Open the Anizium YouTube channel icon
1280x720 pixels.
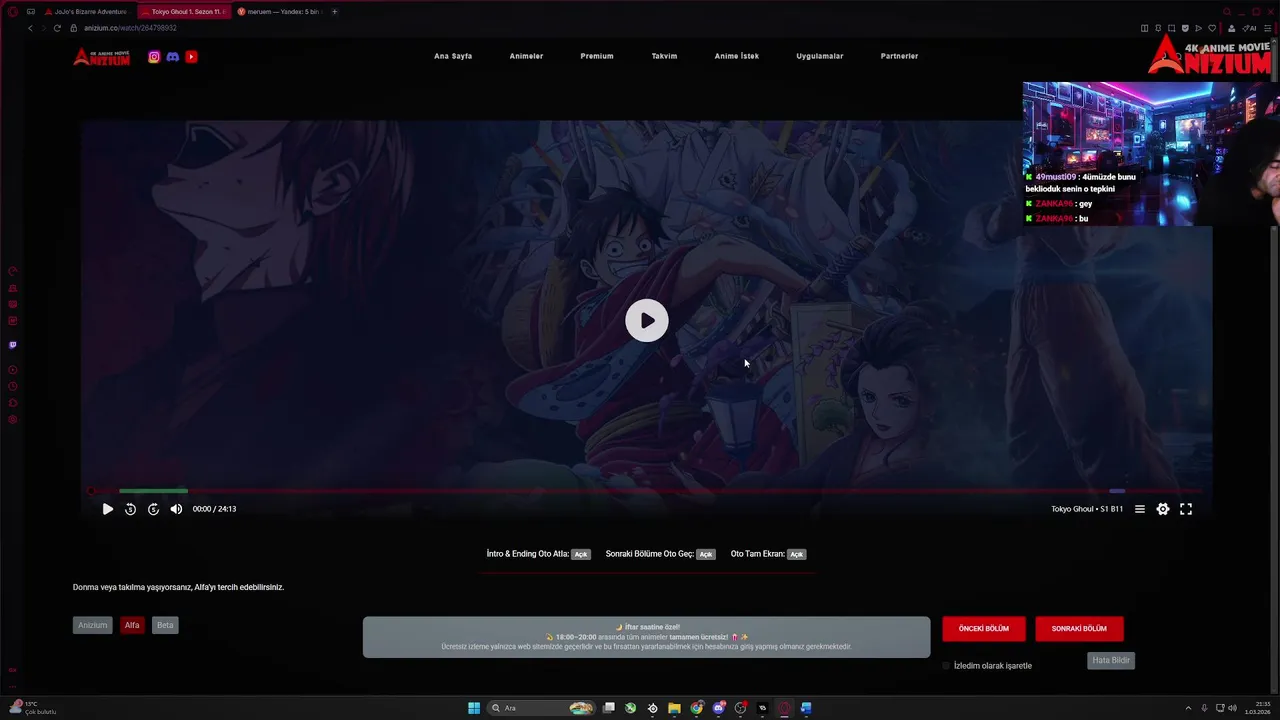[191, 57]
